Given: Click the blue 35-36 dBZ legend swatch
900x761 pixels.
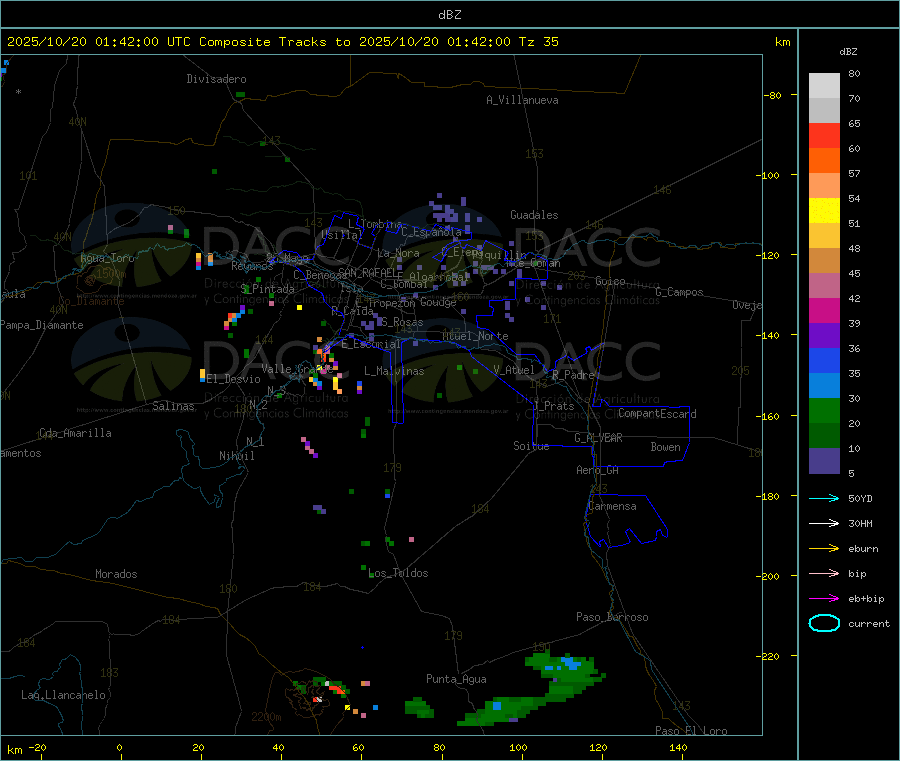Looking at the screenshot, I should 824,360.
